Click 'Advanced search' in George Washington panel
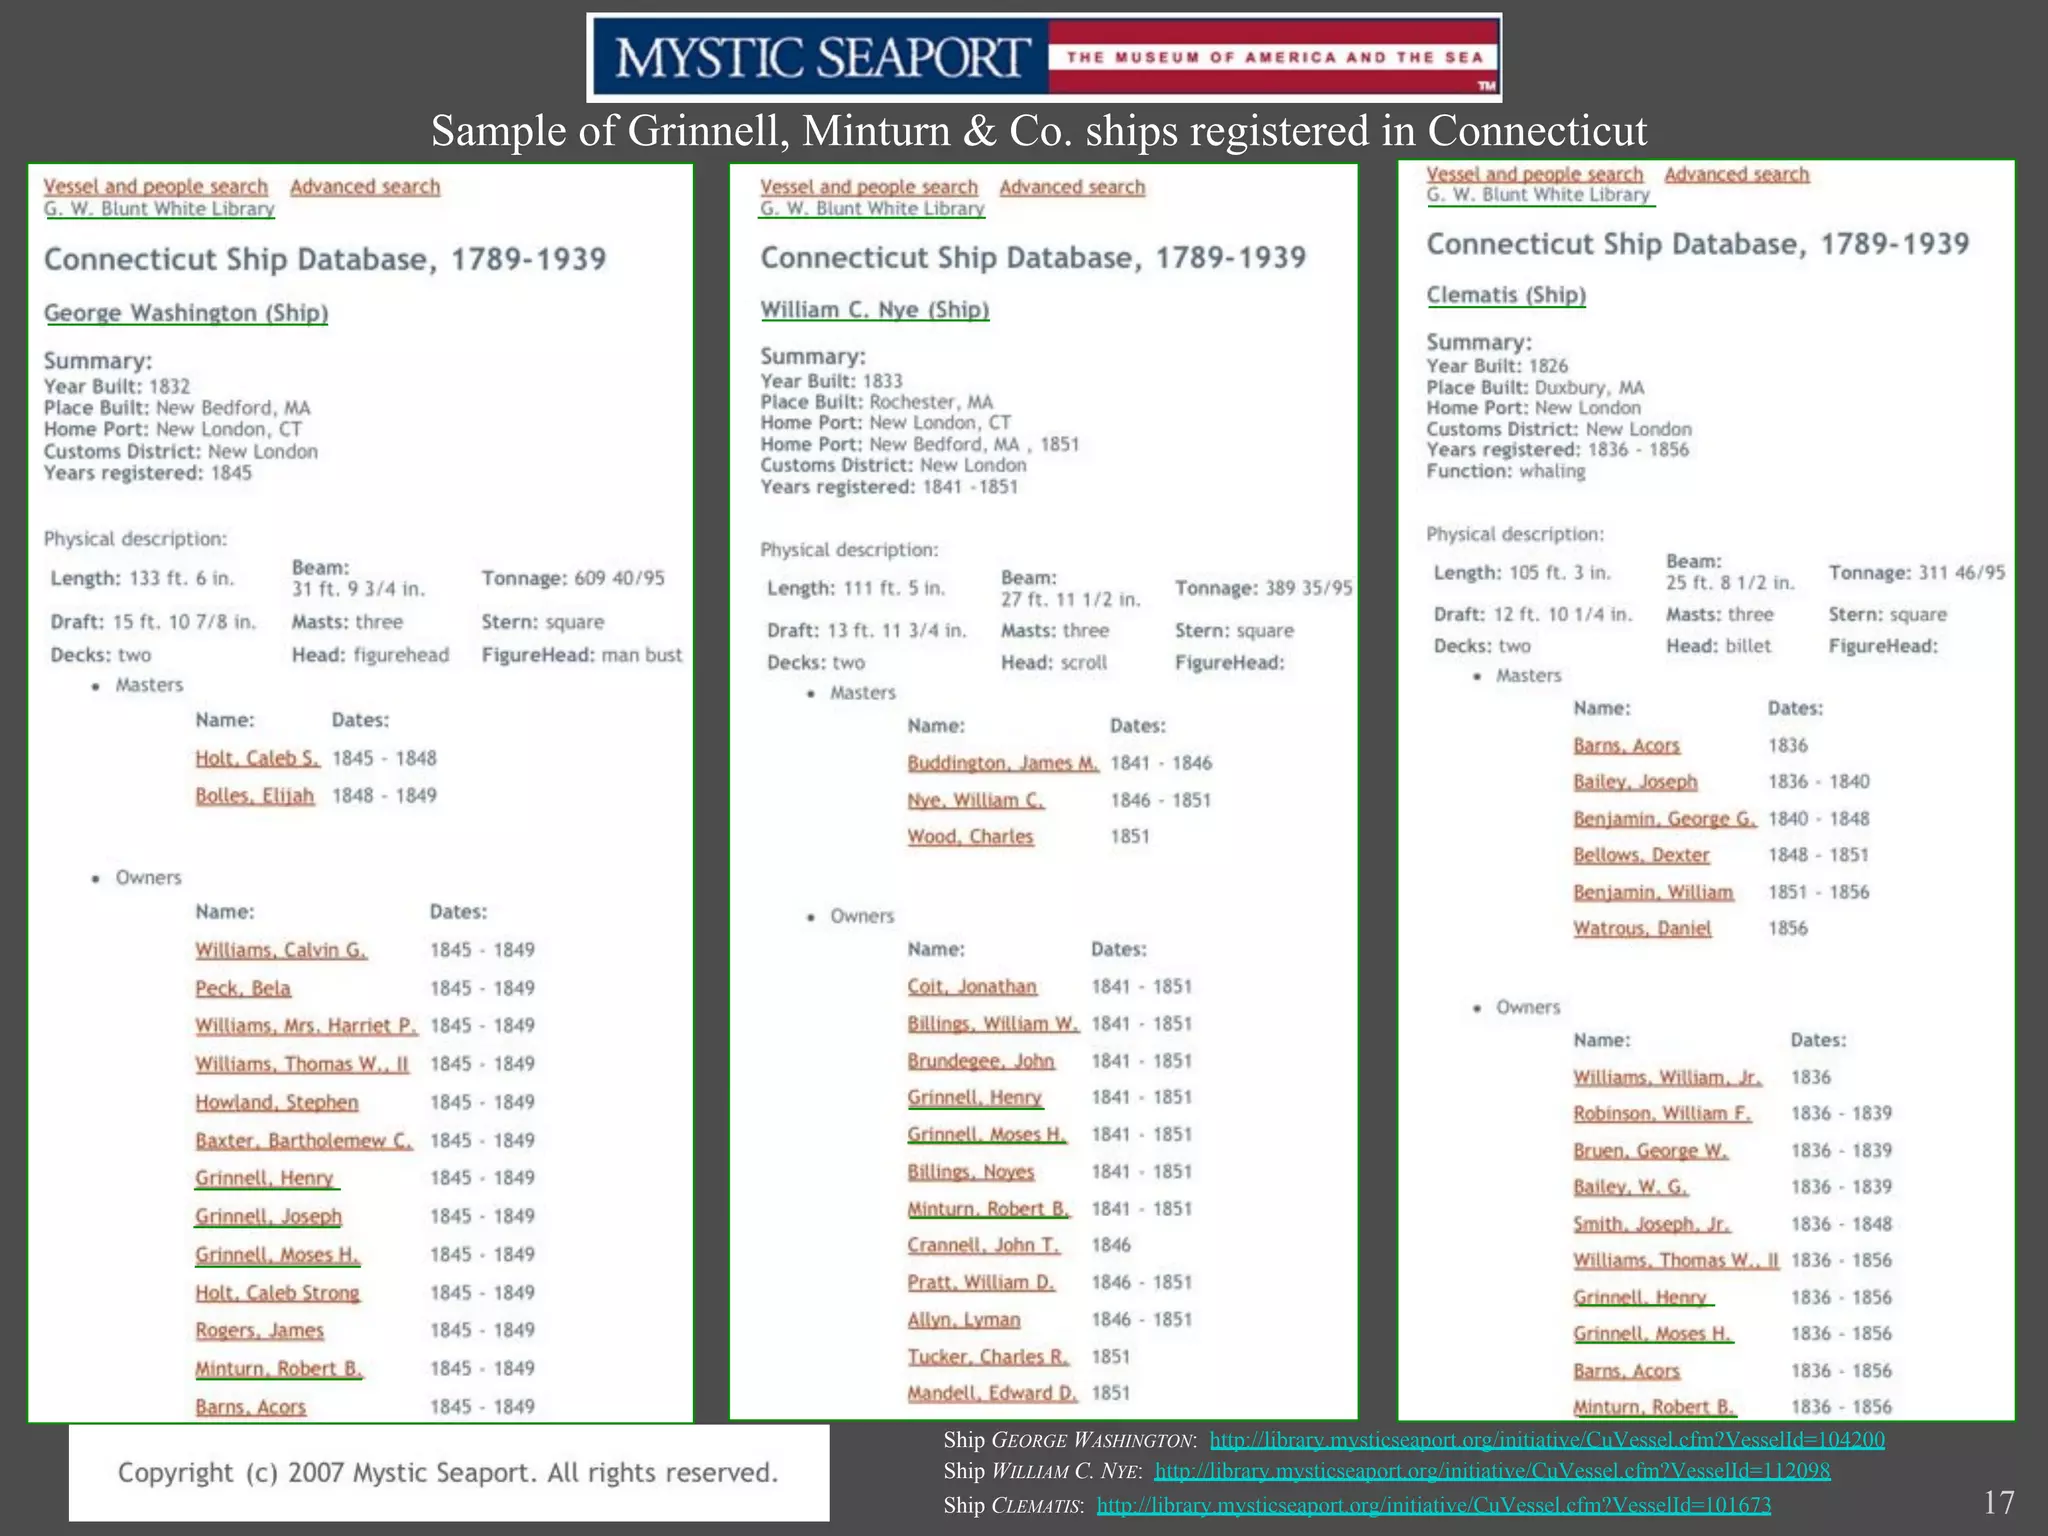The width and height of the screenshot is (2048, 1536). click(365, 187)
